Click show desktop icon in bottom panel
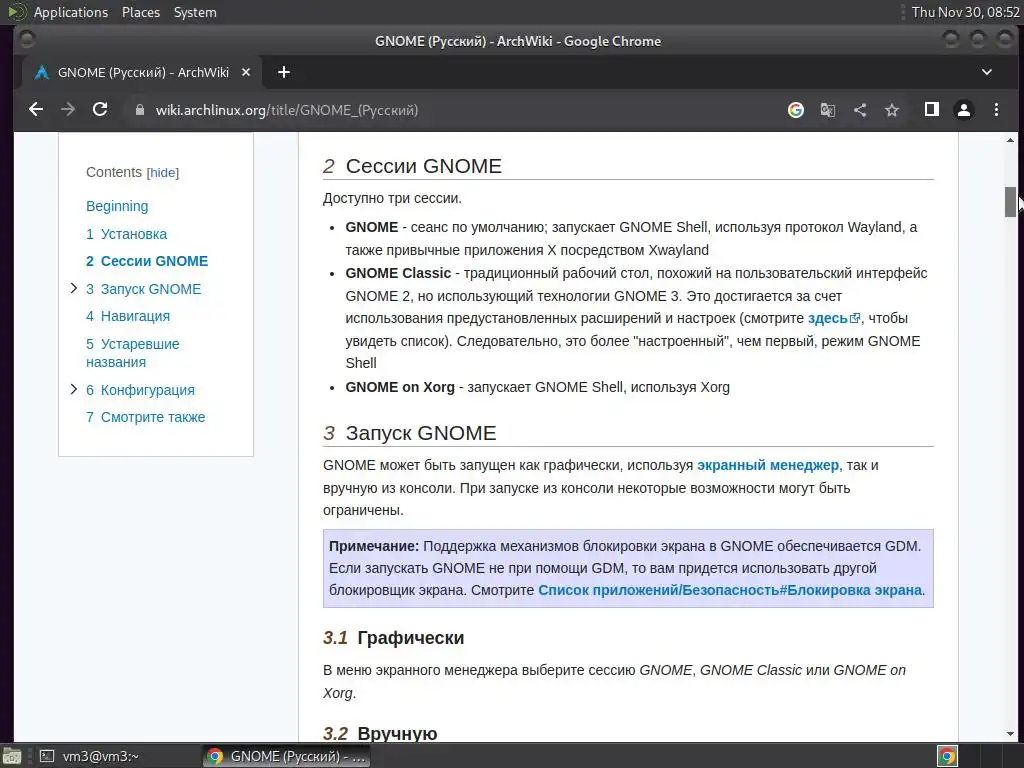Viewport: 1024px width, 768px height. coord(11,756)
